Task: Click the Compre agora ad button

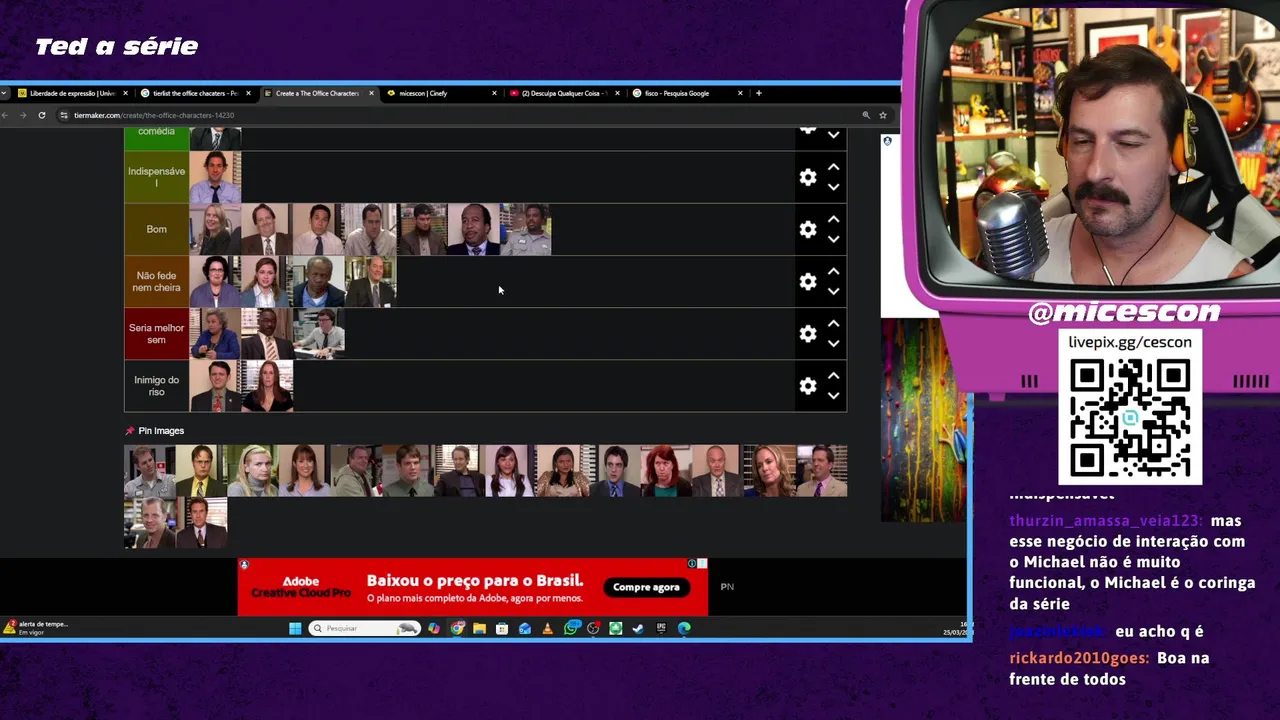Action: click(646, 587)
